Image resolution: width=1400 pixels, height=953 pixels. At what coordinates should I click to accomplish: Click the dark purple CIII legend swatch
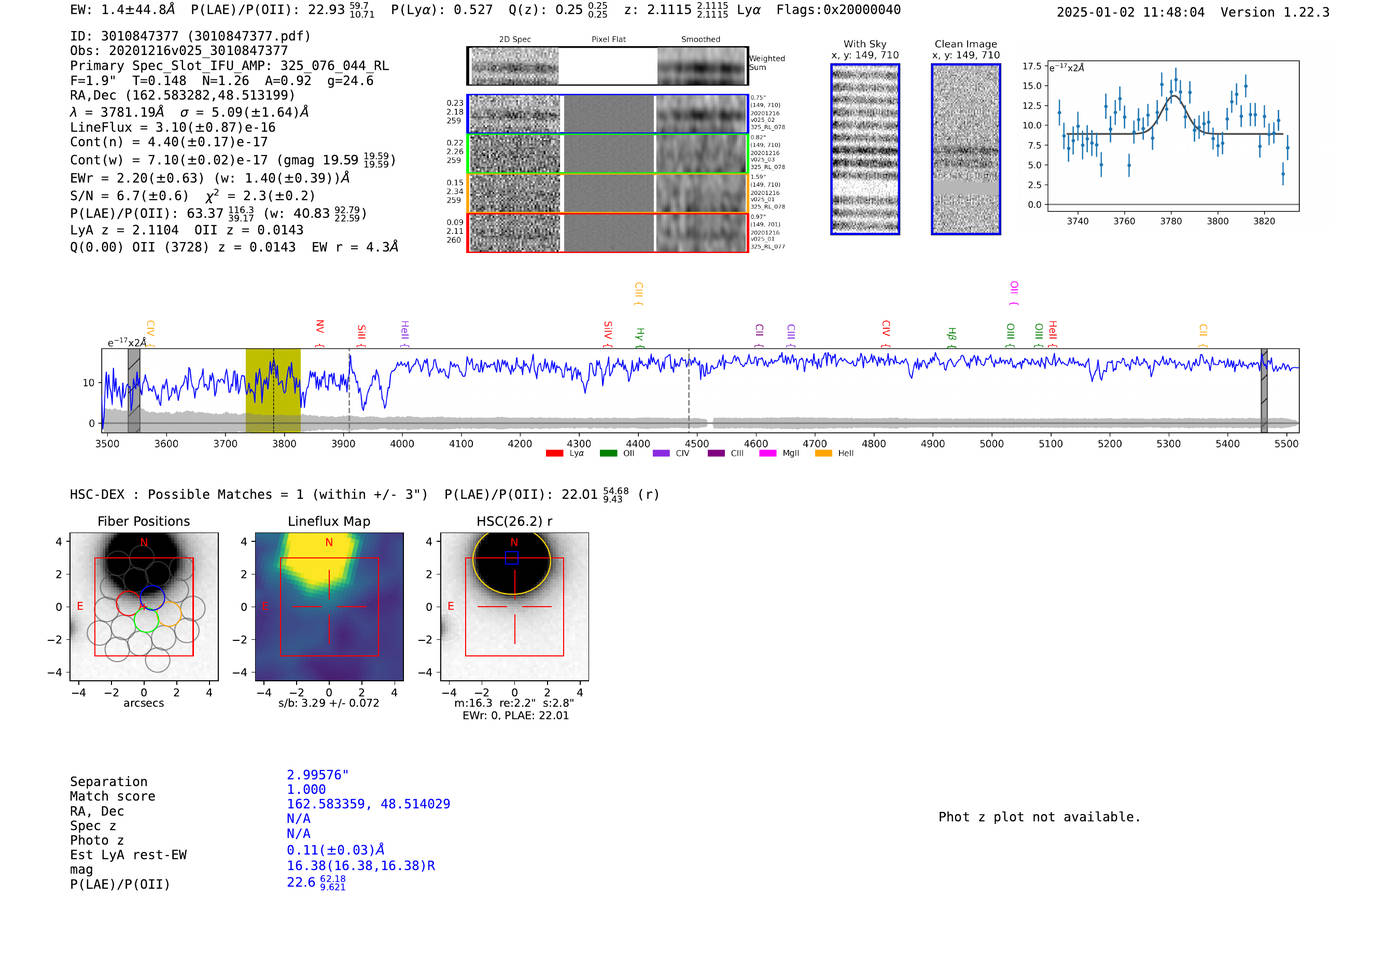716,453
